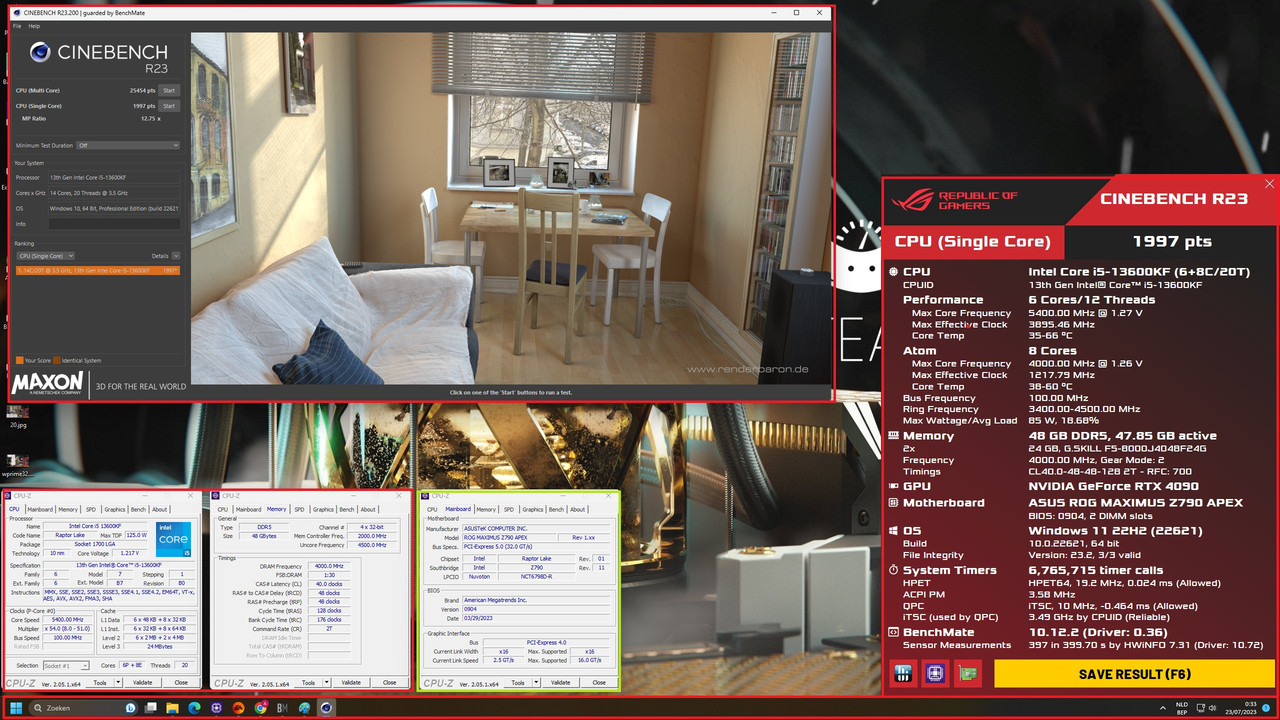1280x720 pixels.
Task: Close the BenchMate result panel
Action: point(1270,184)
